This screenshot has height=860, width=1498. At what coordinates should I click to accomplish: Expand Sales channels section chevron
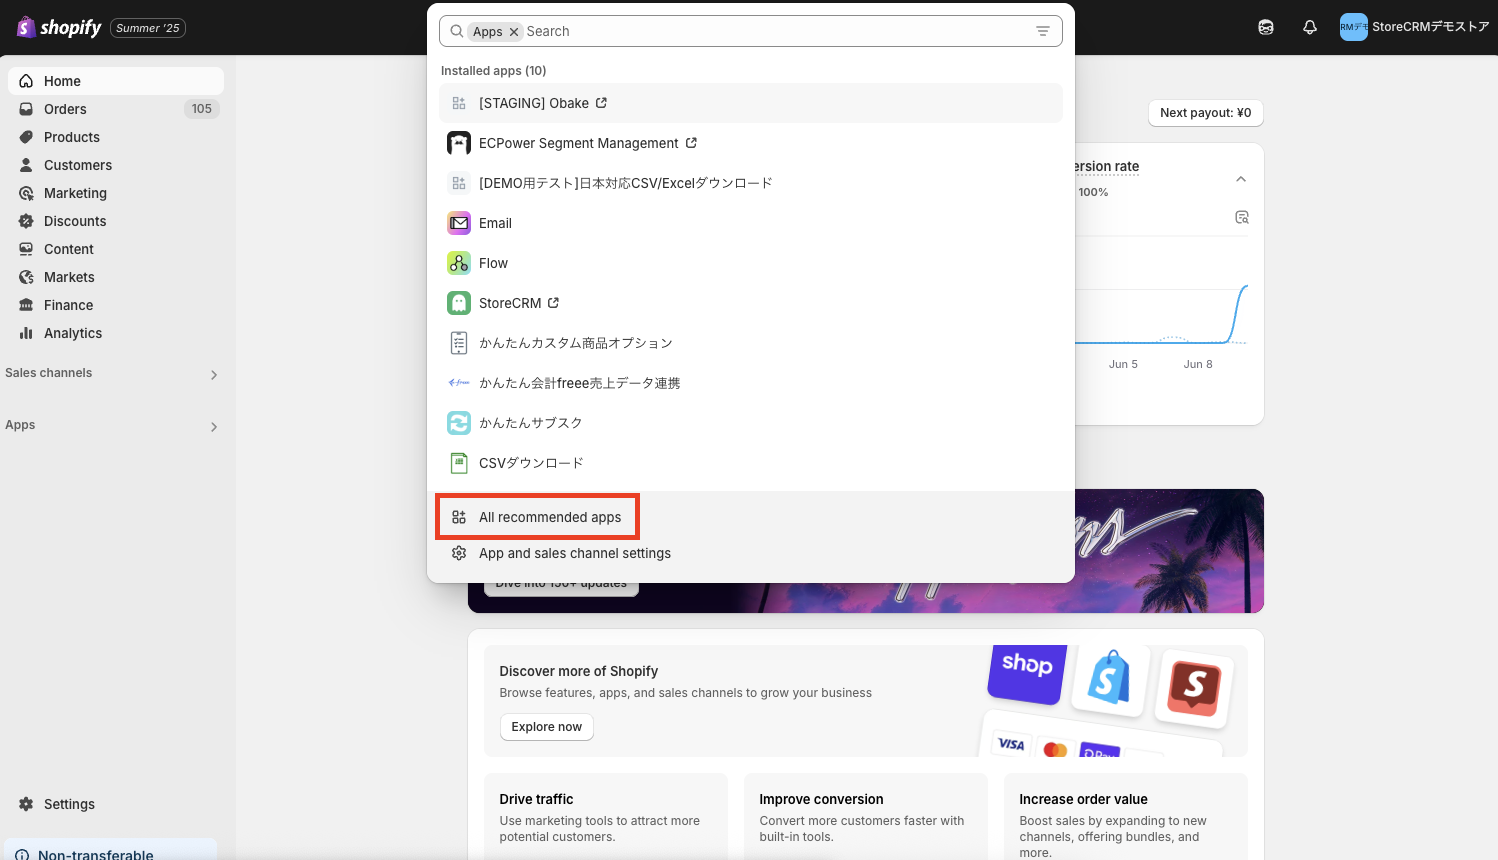pos(213,375)
